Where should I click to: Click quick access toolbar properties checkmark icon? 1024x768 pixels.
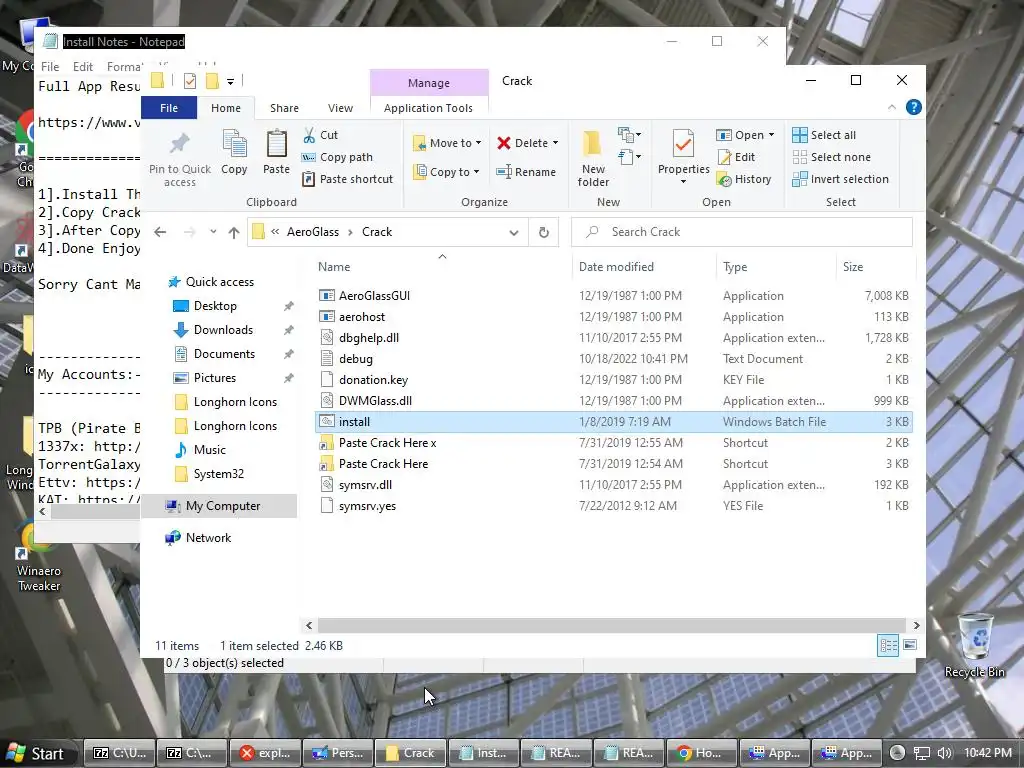point(190,81)
